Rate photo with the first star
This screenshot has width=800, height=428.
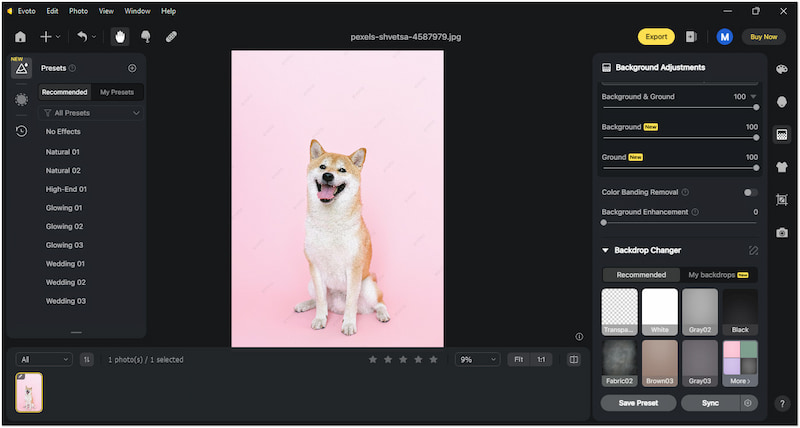click(x=373, y=360)
